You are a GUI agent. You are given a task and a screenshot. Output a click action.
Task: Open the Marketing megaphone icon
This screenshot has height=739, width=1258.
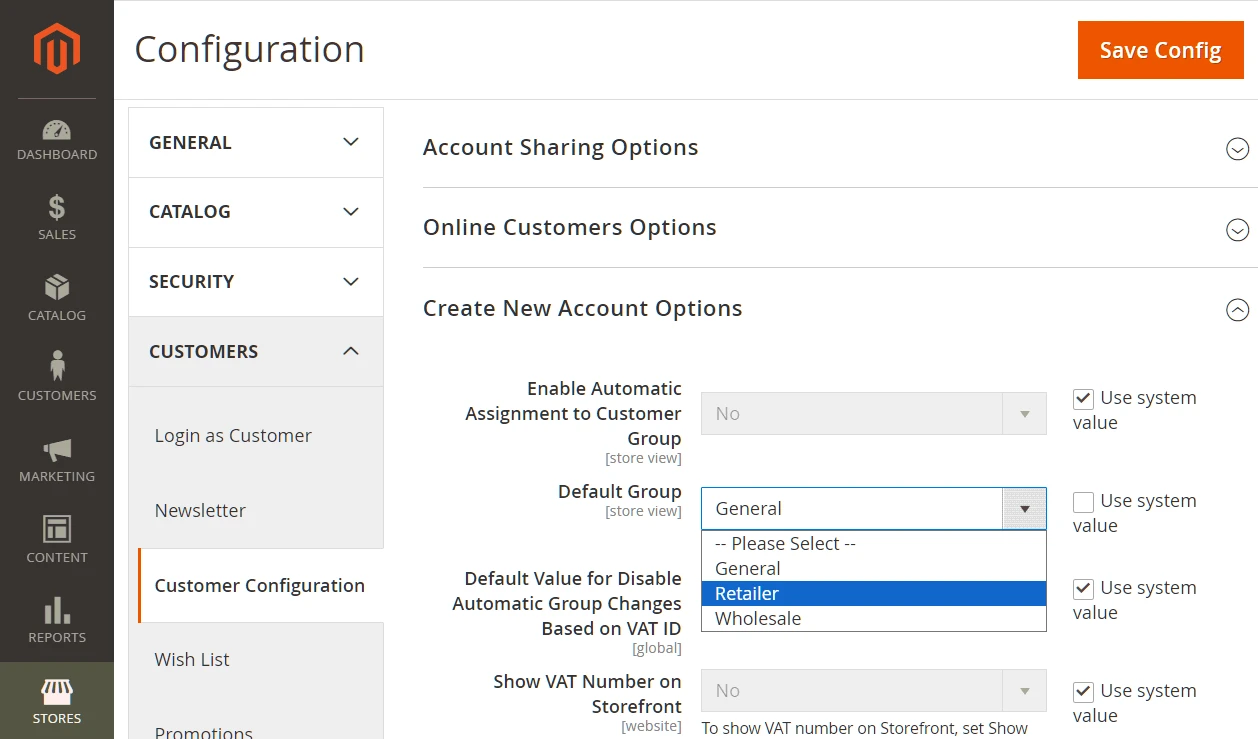pos(57,449)
